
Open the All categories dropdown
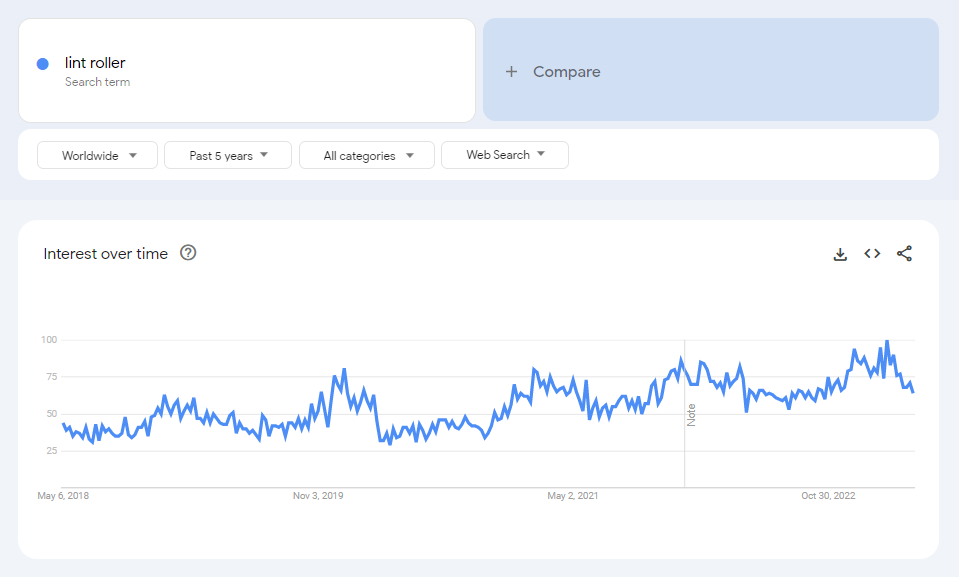pyautogui.click(x=366, y=155)
